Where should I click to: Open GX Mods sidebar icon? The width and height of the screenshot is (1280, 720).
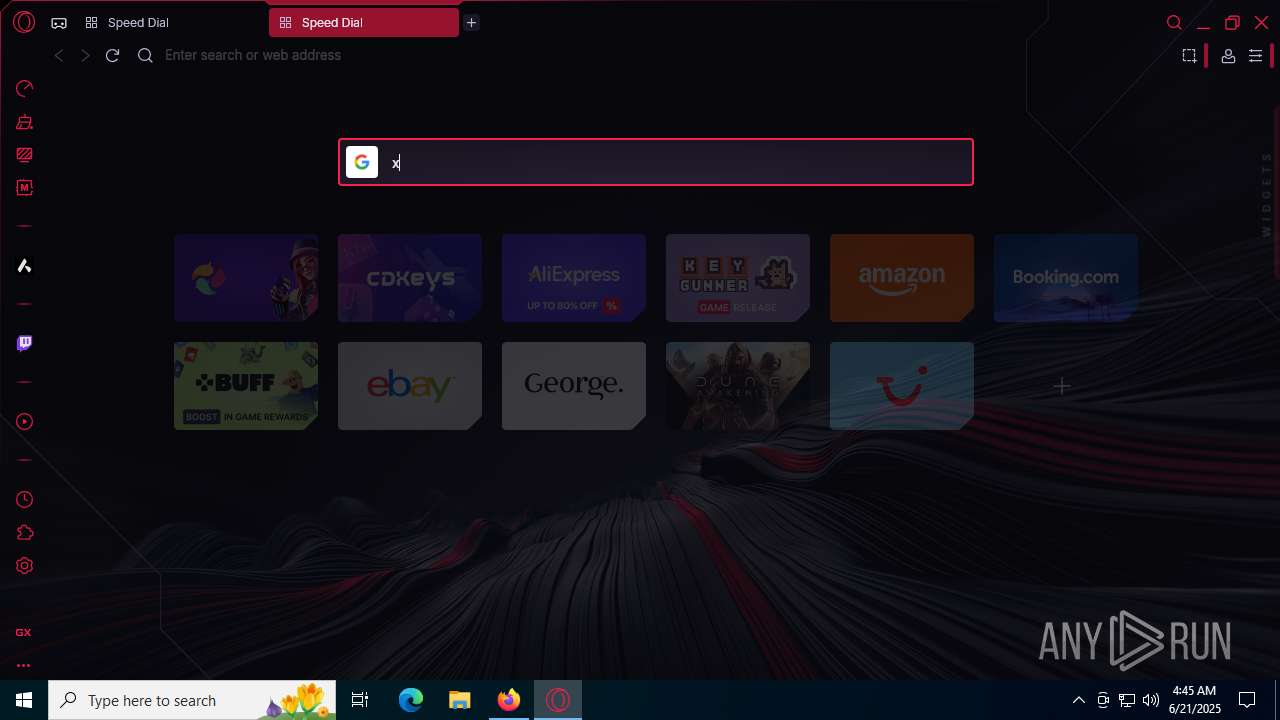[x=24, y=187]
